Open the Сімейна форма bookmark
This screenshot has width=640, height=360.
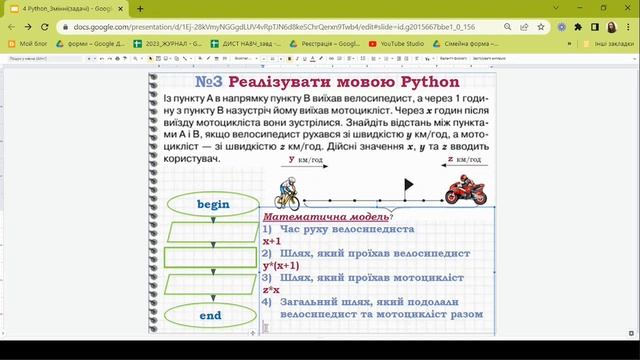click(466, 44)
